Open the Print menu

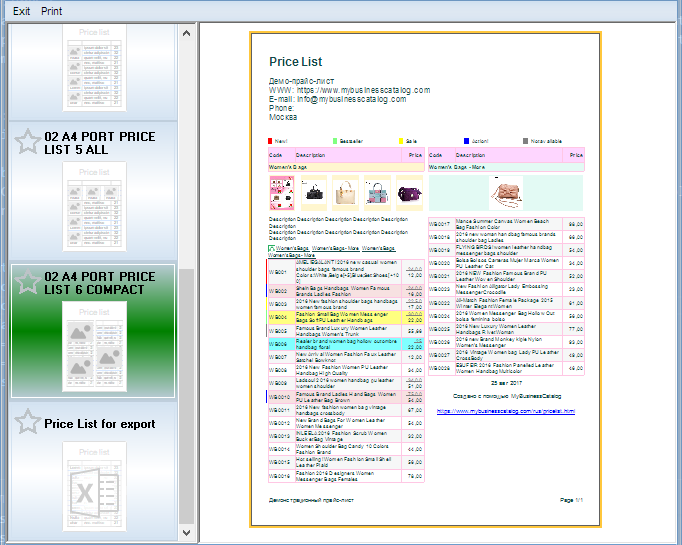pos(51,11)
